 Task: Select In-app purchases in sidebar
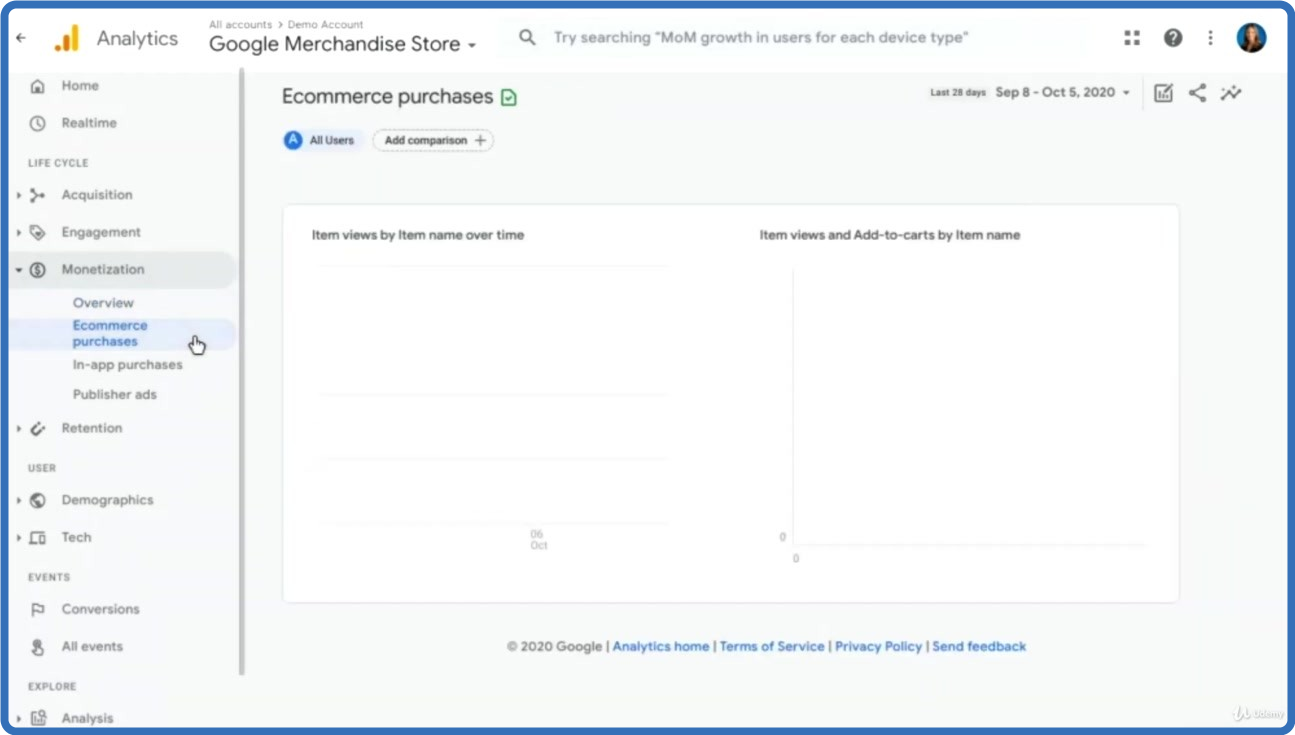coord(127,365)
